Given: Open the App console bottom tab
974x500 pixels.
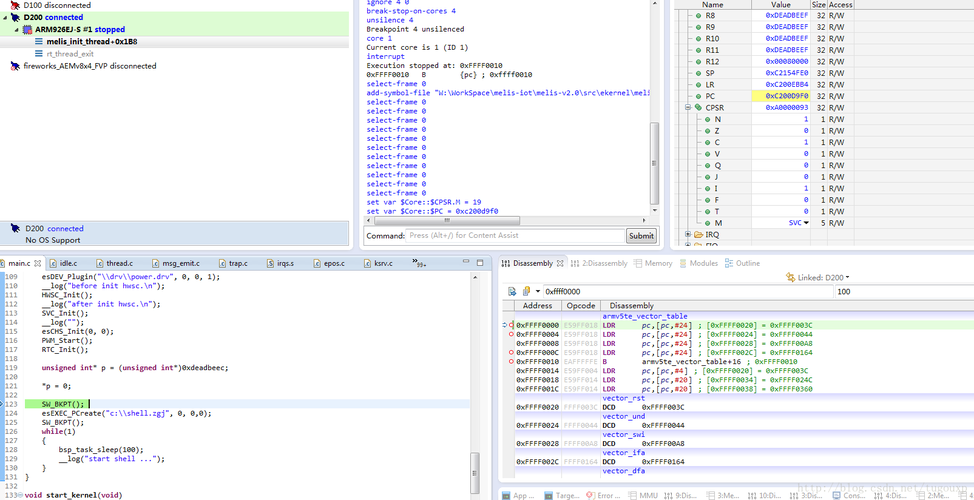Looking at the screenshot, I should pyautogui.click(x=519, y=495).
